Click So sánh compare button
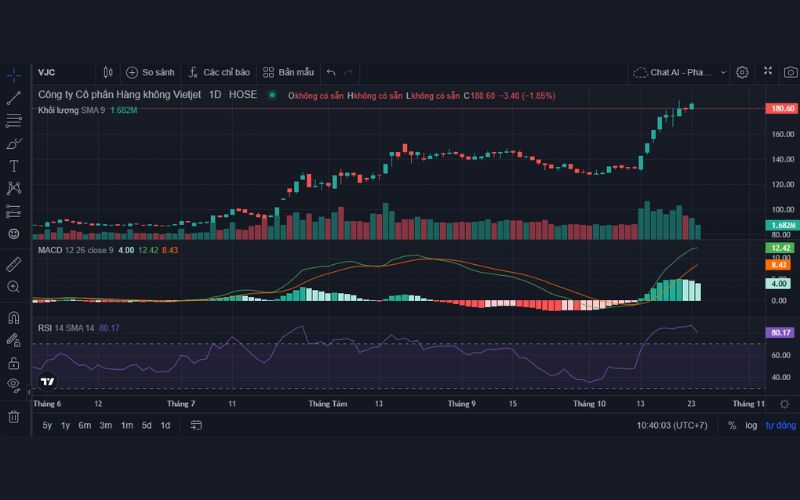The image size is (800, 500). pos(150,72)
